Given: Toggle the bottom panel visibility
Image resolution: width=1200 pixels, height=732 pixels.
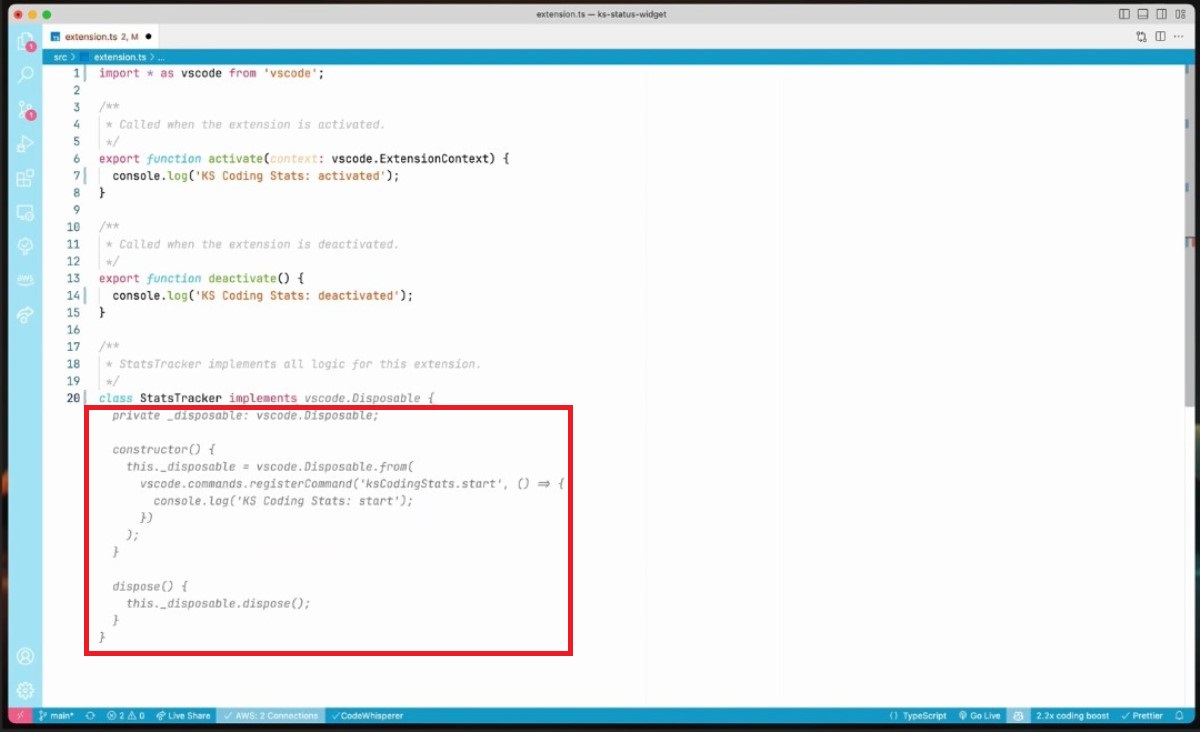Looking at the screenshot, I should [x=1144, y=15].
